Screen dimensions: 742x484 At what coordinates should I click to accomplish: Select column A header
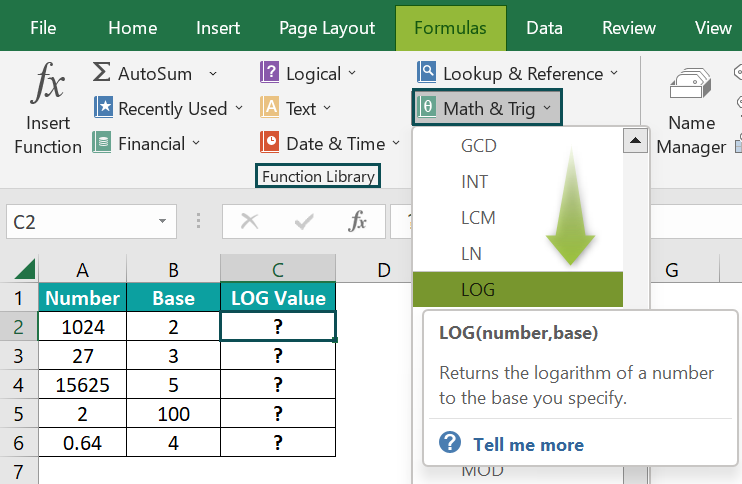click(82, 270)
